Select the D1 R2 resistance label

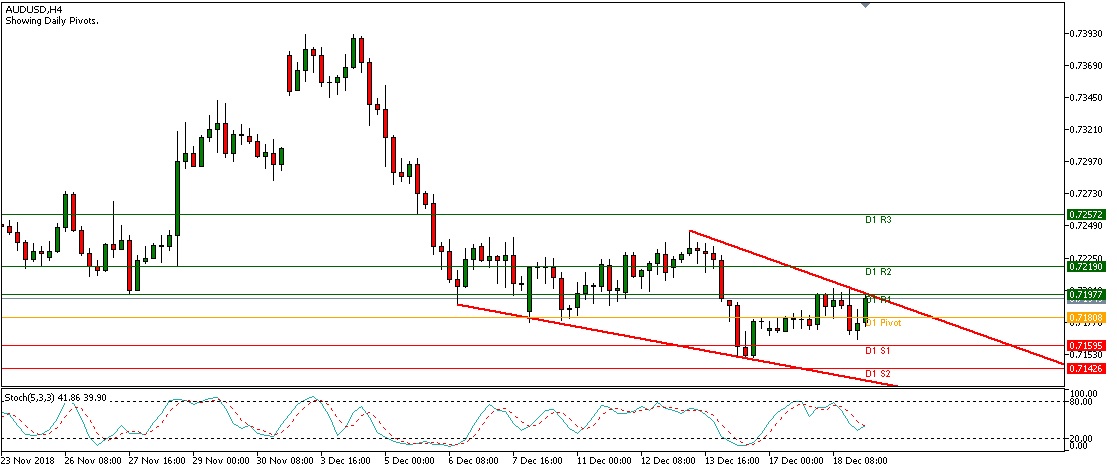coord(878,271)
